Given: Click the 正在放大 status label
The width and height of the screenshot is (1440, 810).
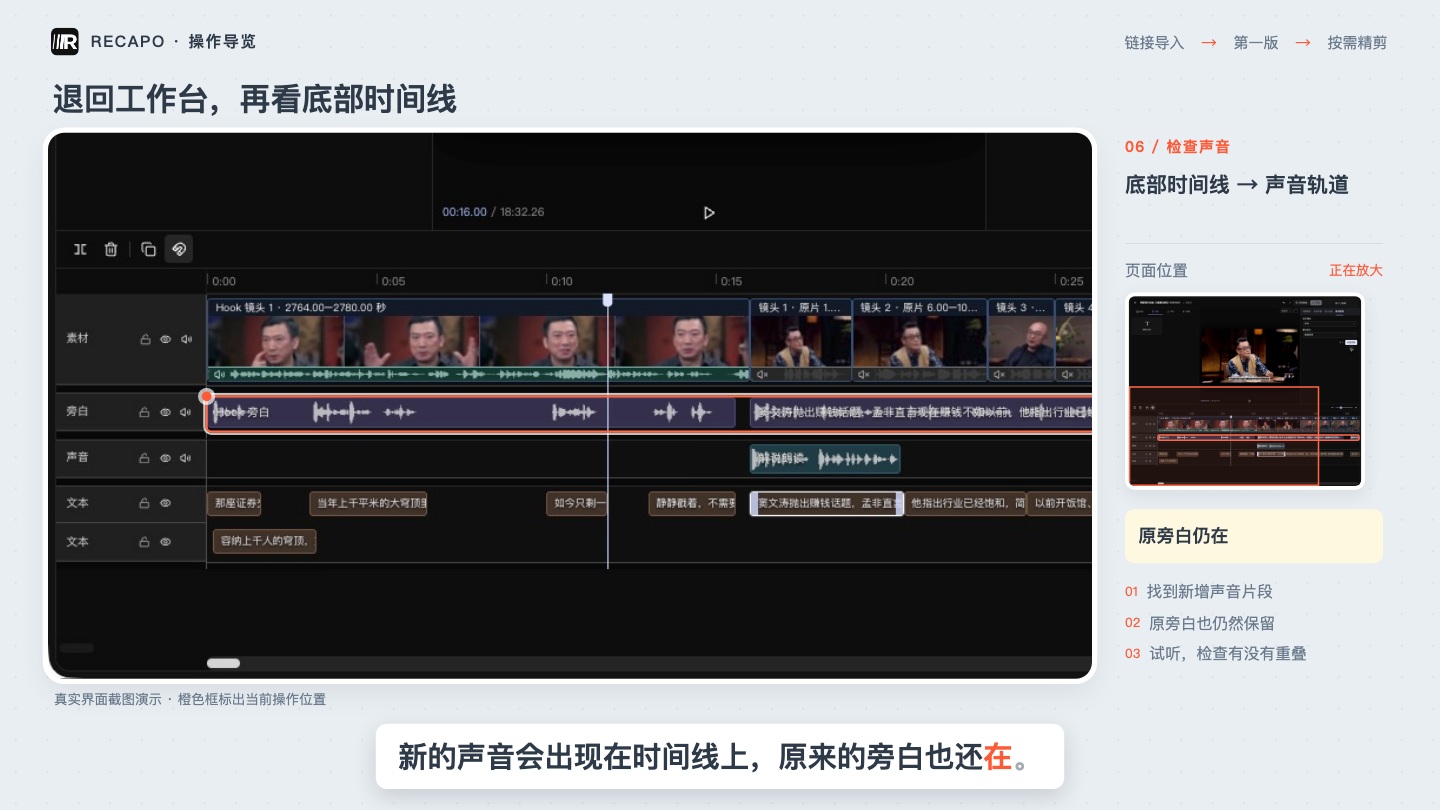Looking at the screenshot, I should pyautogui.click(x=1356, y=271).
